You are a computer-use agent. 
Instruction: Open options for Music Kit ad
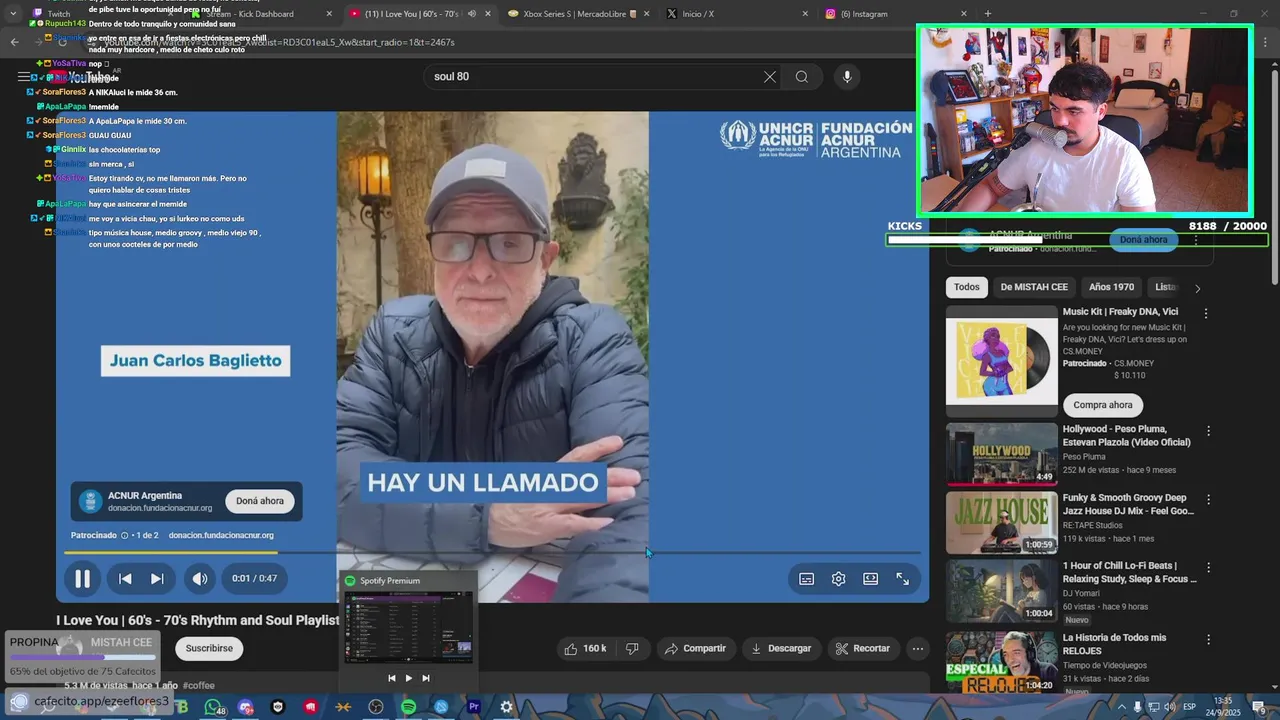[1205, 313]
